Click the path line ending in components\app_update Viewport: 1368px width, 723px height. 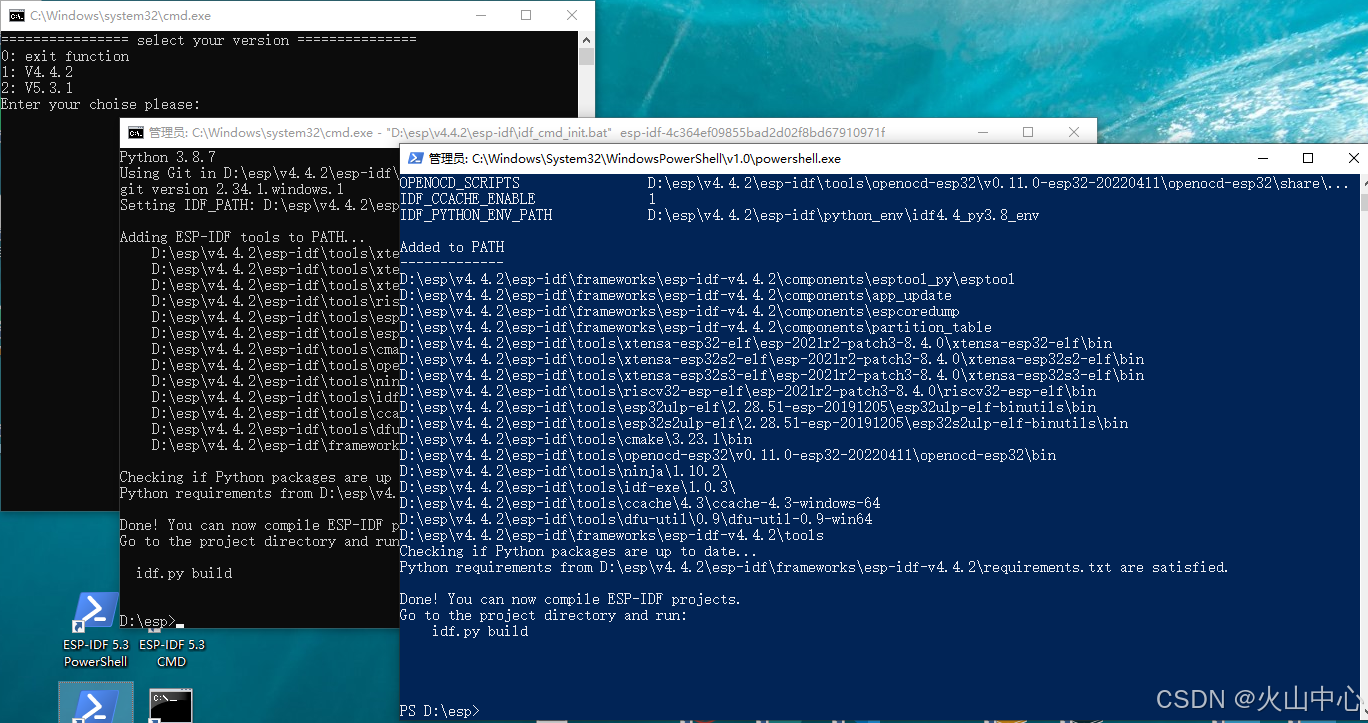pos(675,295)
